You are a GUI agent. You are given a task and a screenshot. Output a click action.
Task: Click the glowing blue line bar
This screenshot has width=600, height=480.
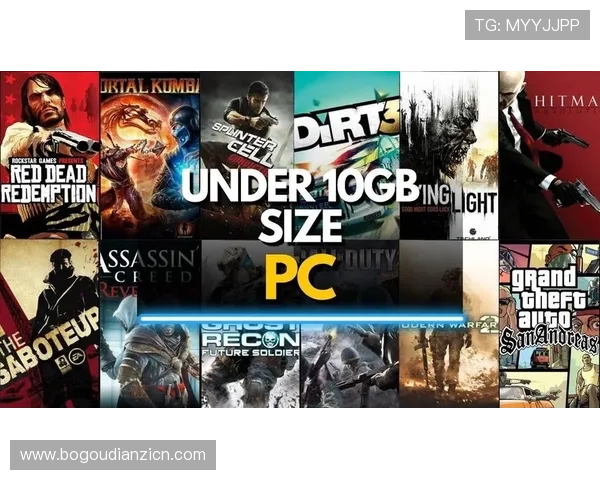[300, 318]
